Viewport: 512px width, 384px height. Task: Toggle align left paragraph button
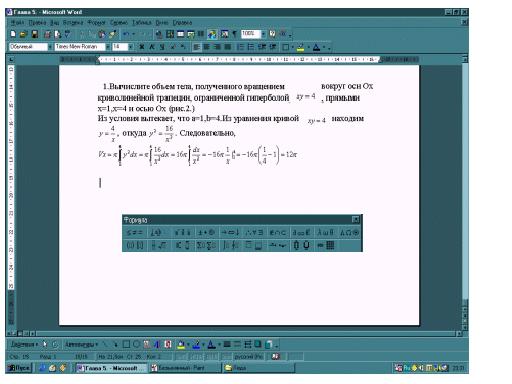(x=197, y=47)
